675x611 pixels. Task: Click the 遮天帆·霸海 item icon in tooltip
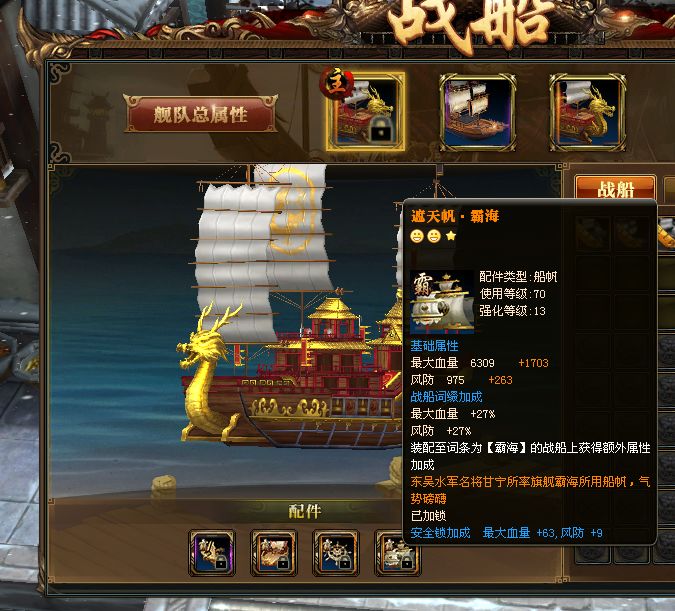[442, 302]
